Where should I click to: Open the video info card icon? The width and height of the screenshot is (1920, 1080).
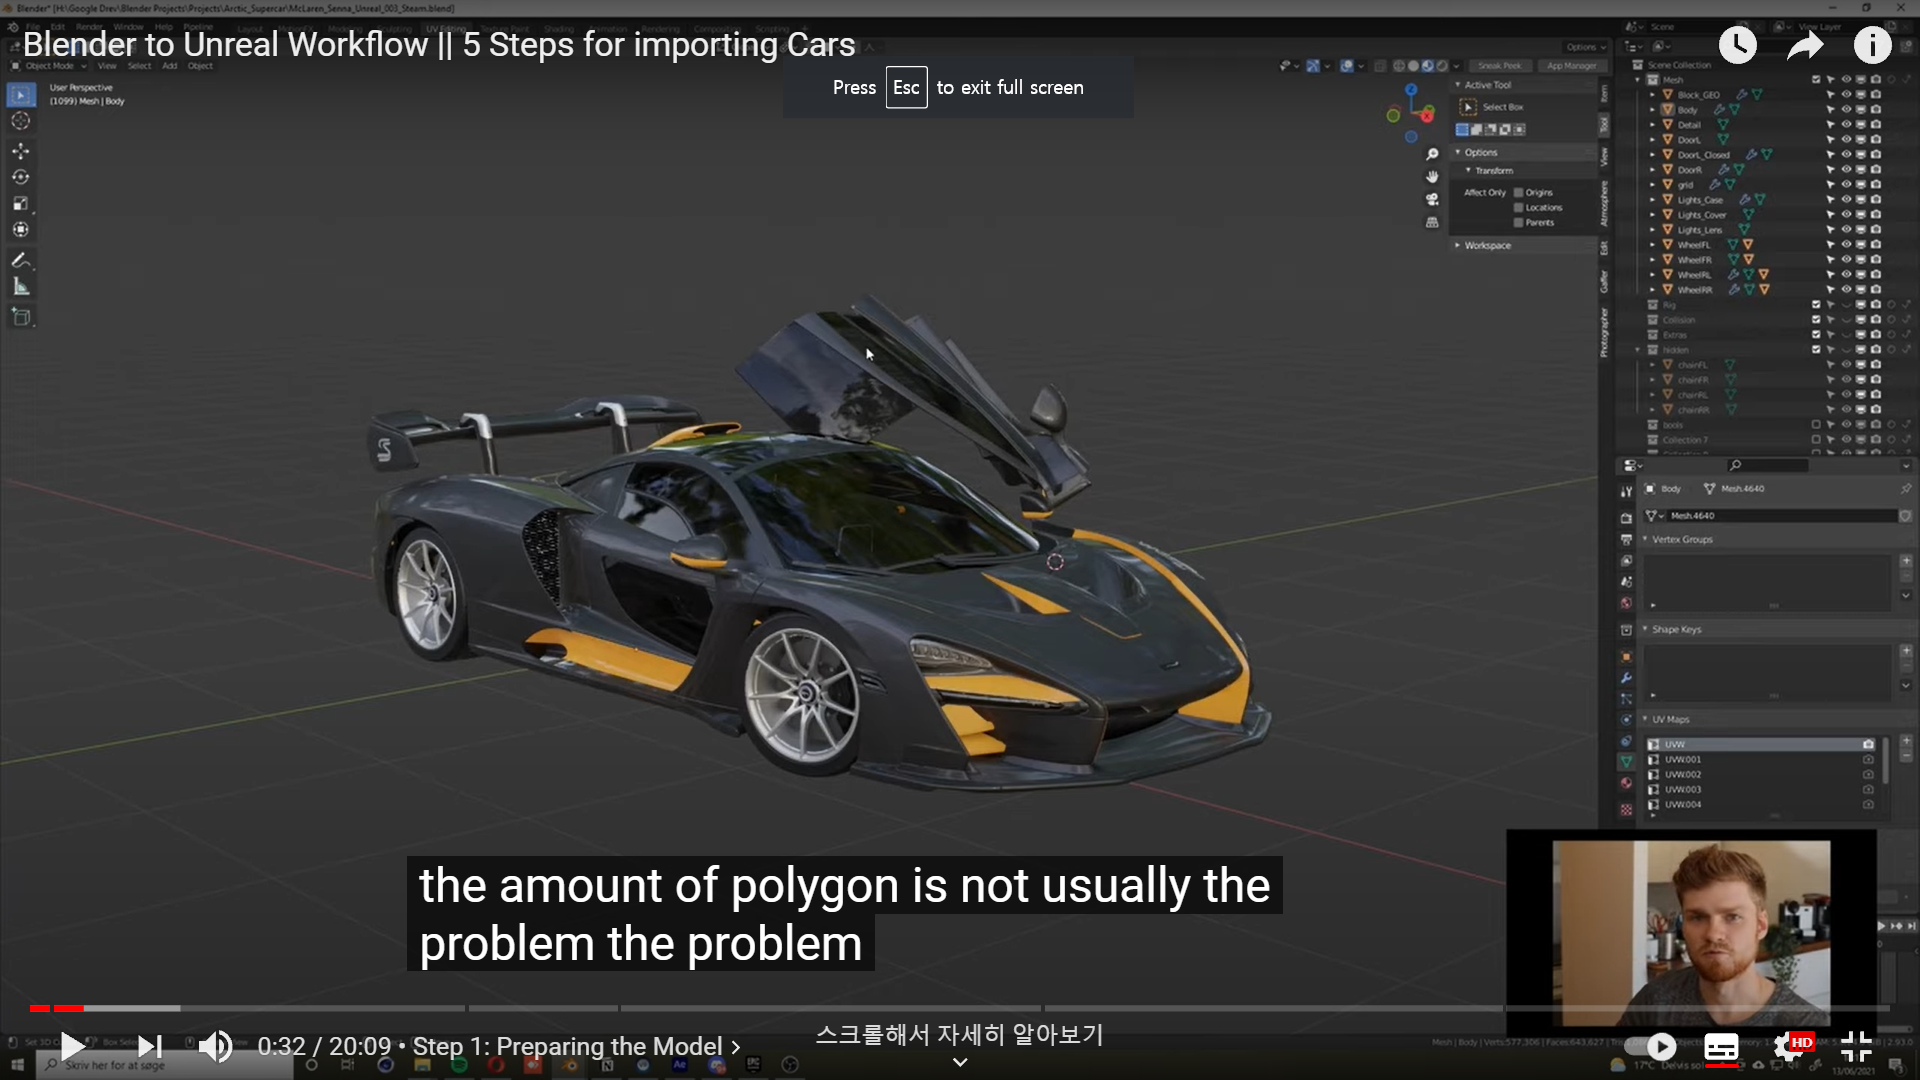coord(1872,45)
